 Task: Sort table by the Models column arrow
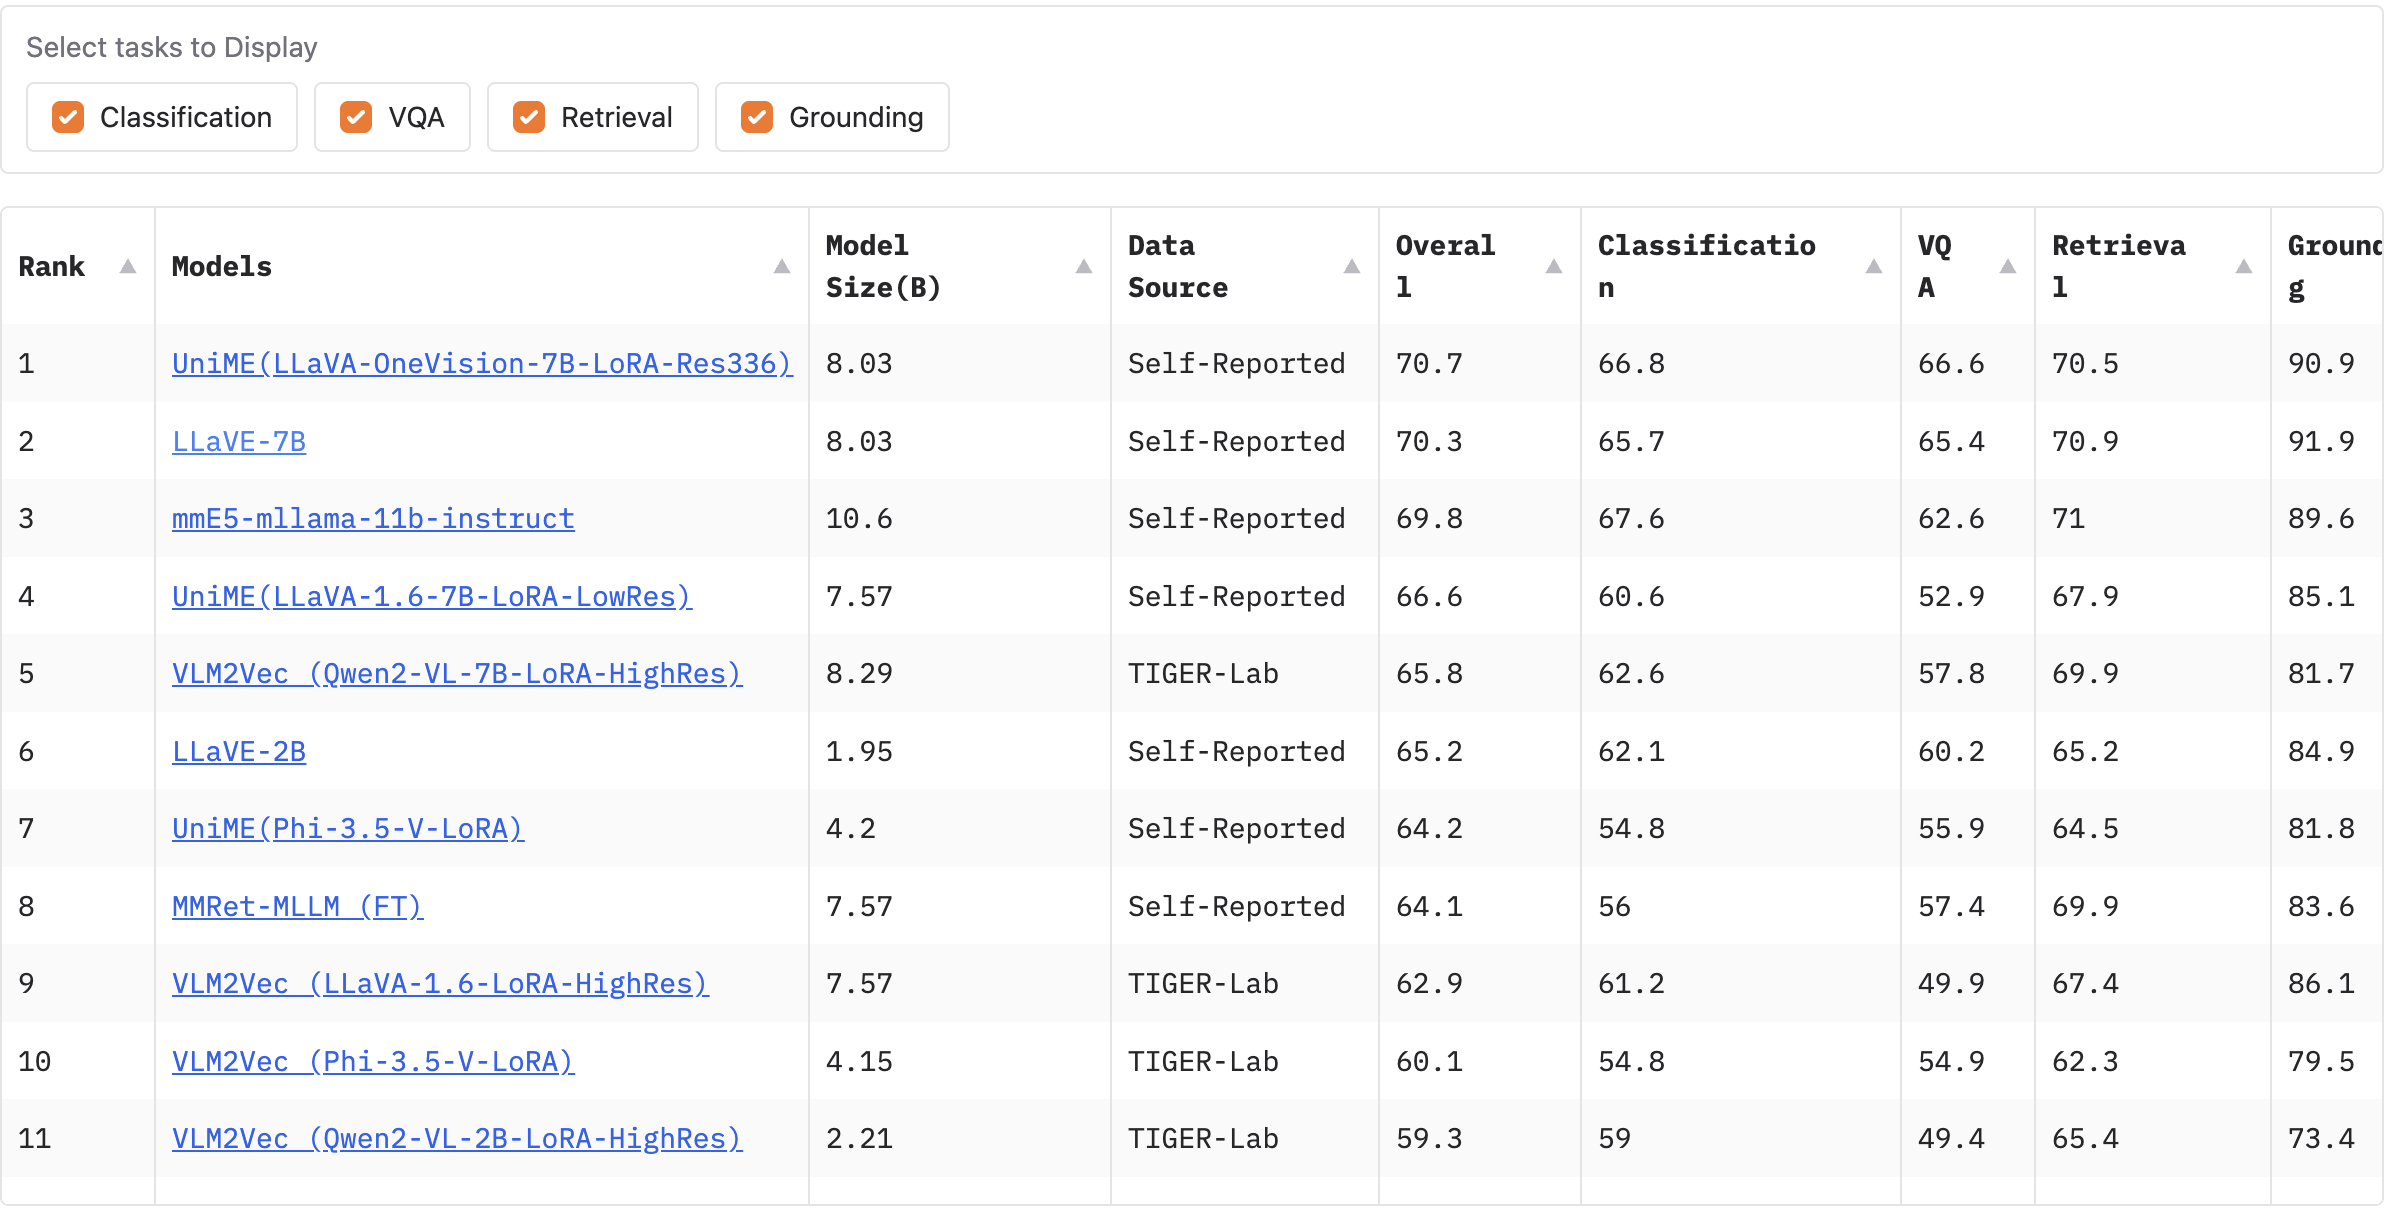click(x=782, y=266)
